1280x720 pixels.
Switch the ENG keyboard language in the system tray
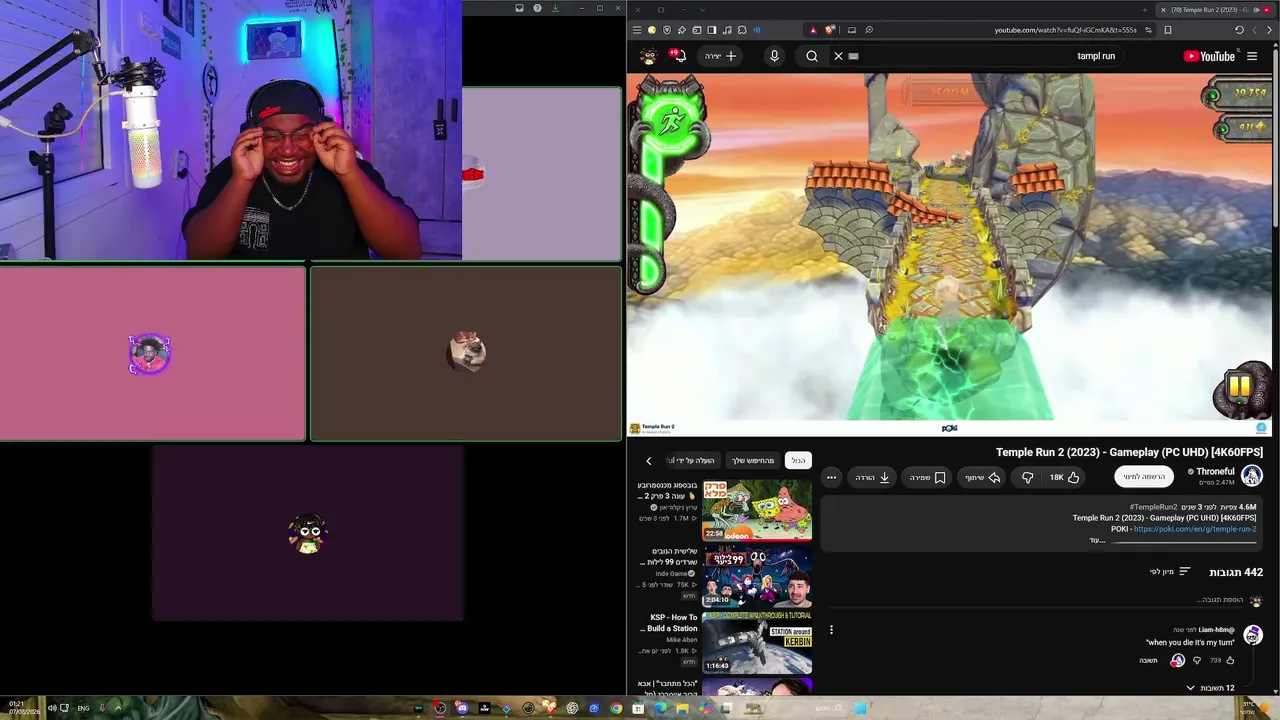click(83, 708)
